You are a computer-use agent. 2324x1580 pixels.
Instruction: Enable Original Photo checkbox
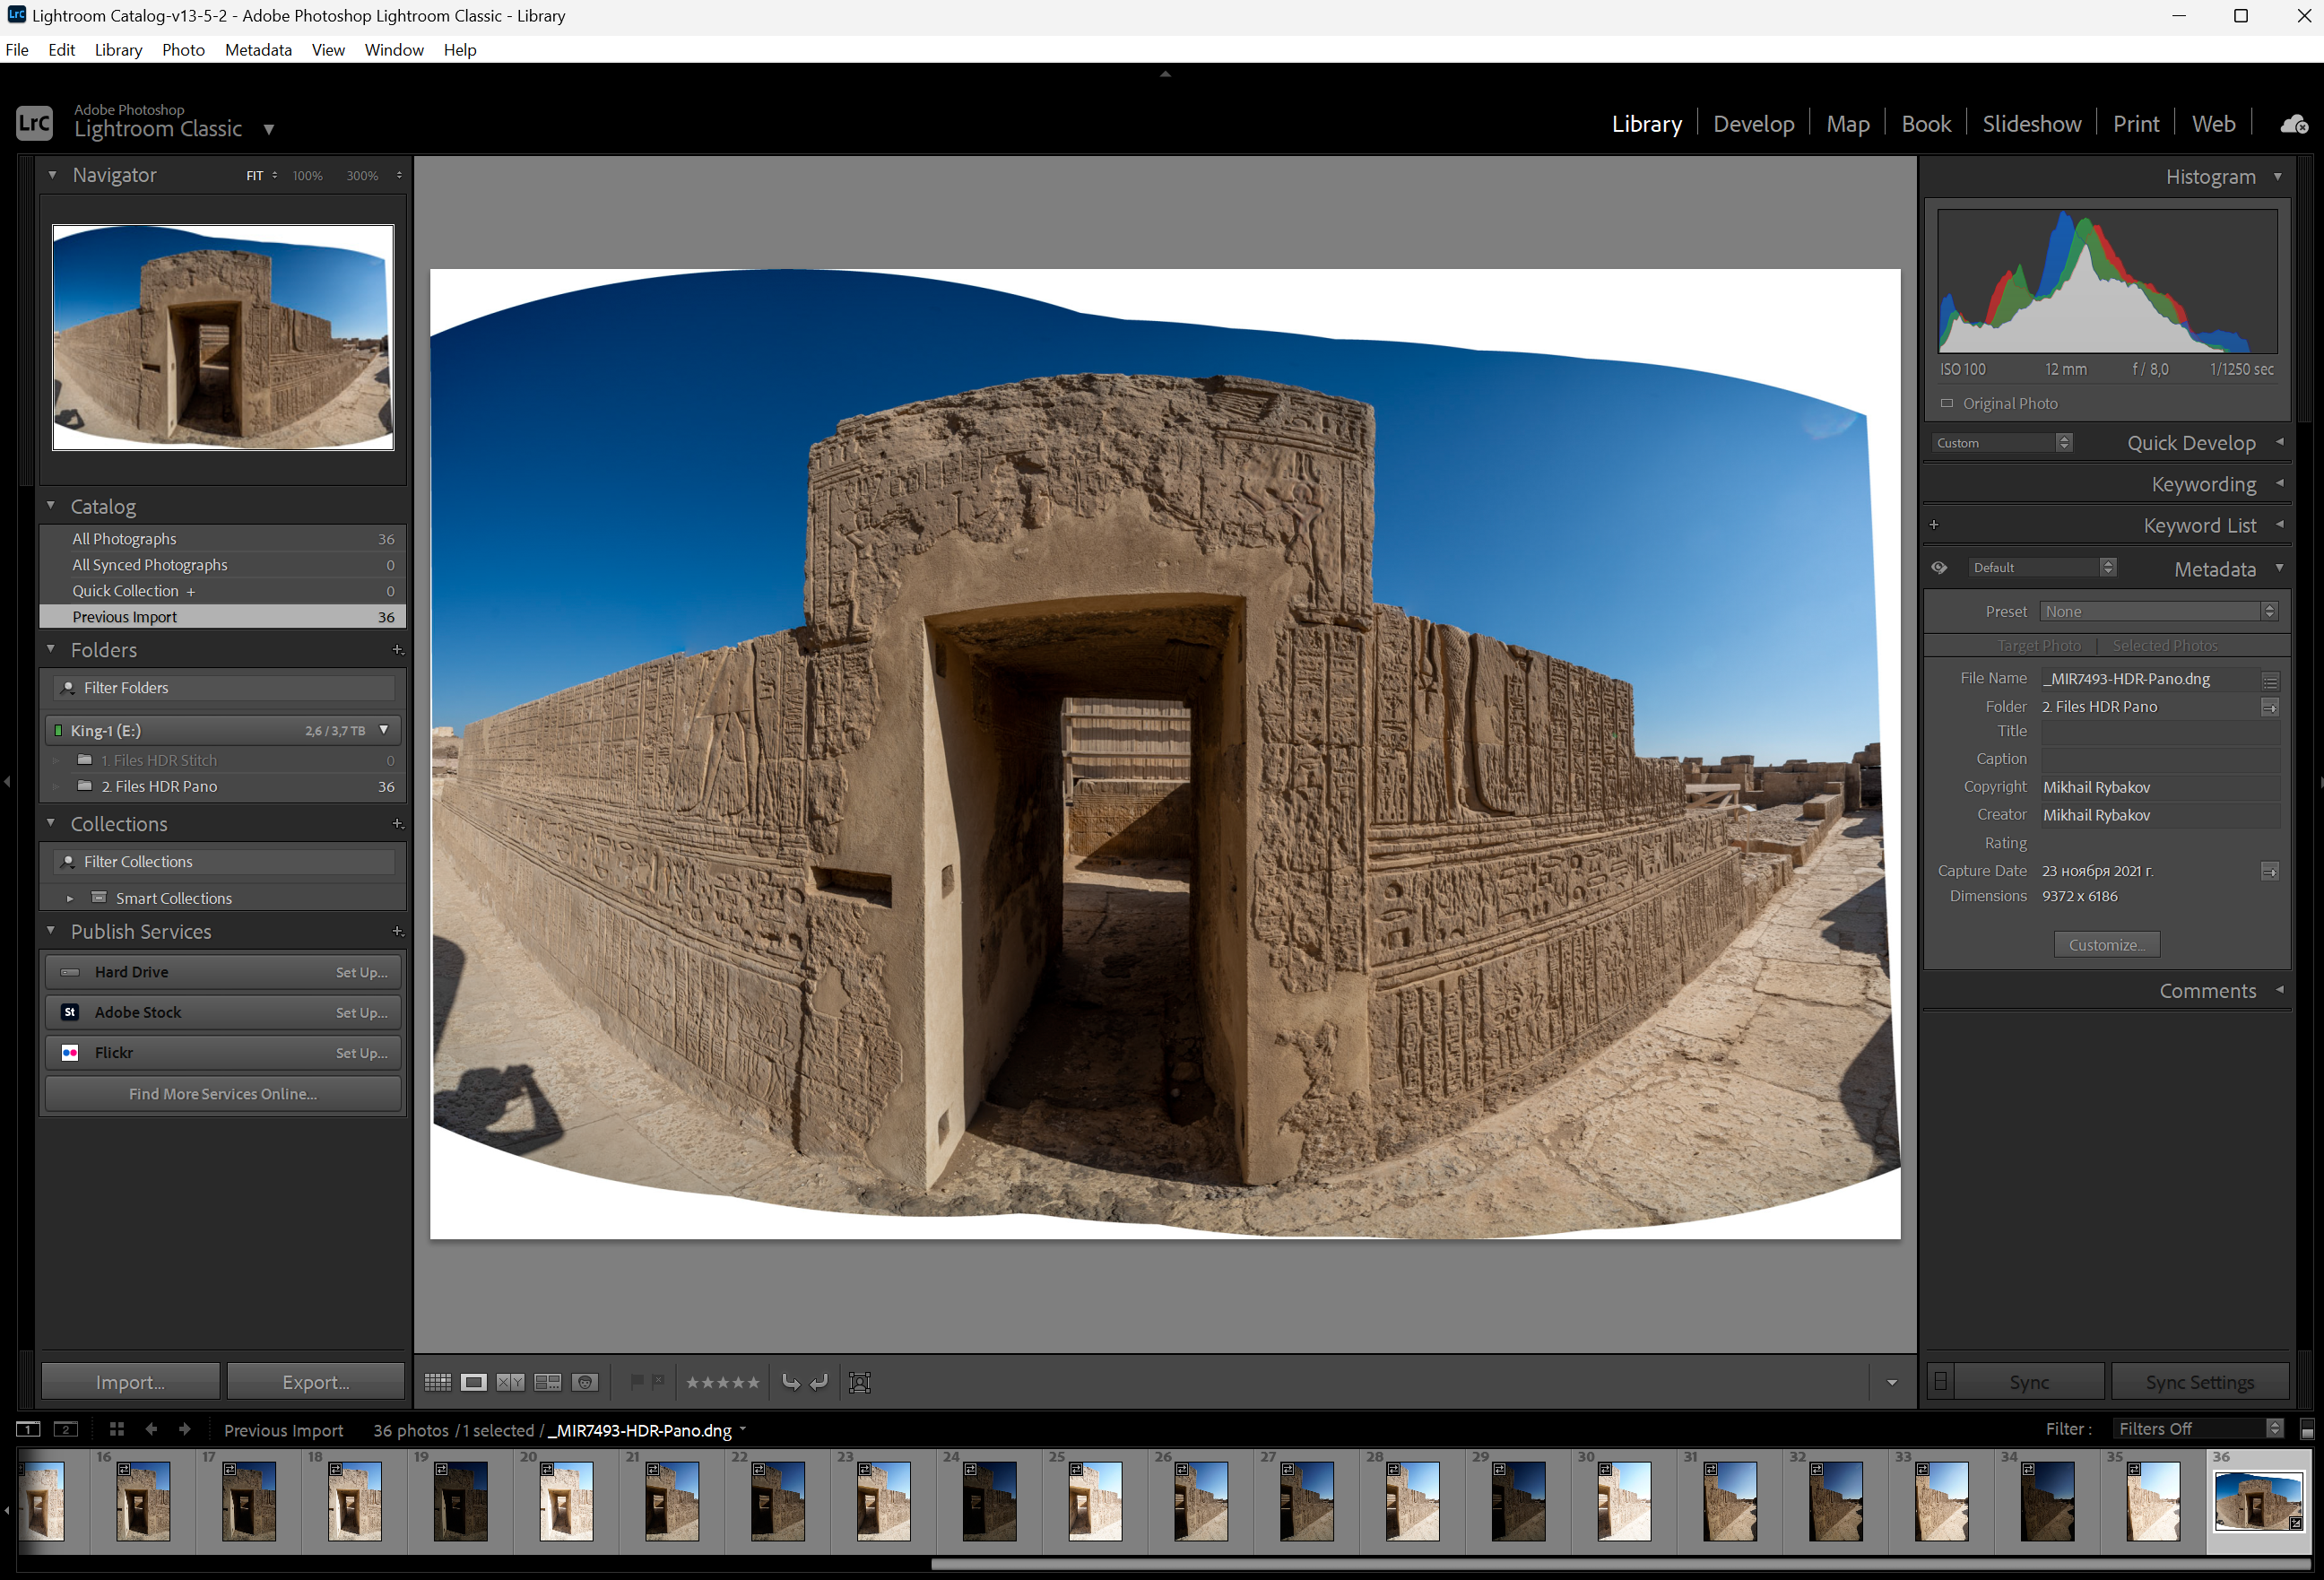[1946, 403]
